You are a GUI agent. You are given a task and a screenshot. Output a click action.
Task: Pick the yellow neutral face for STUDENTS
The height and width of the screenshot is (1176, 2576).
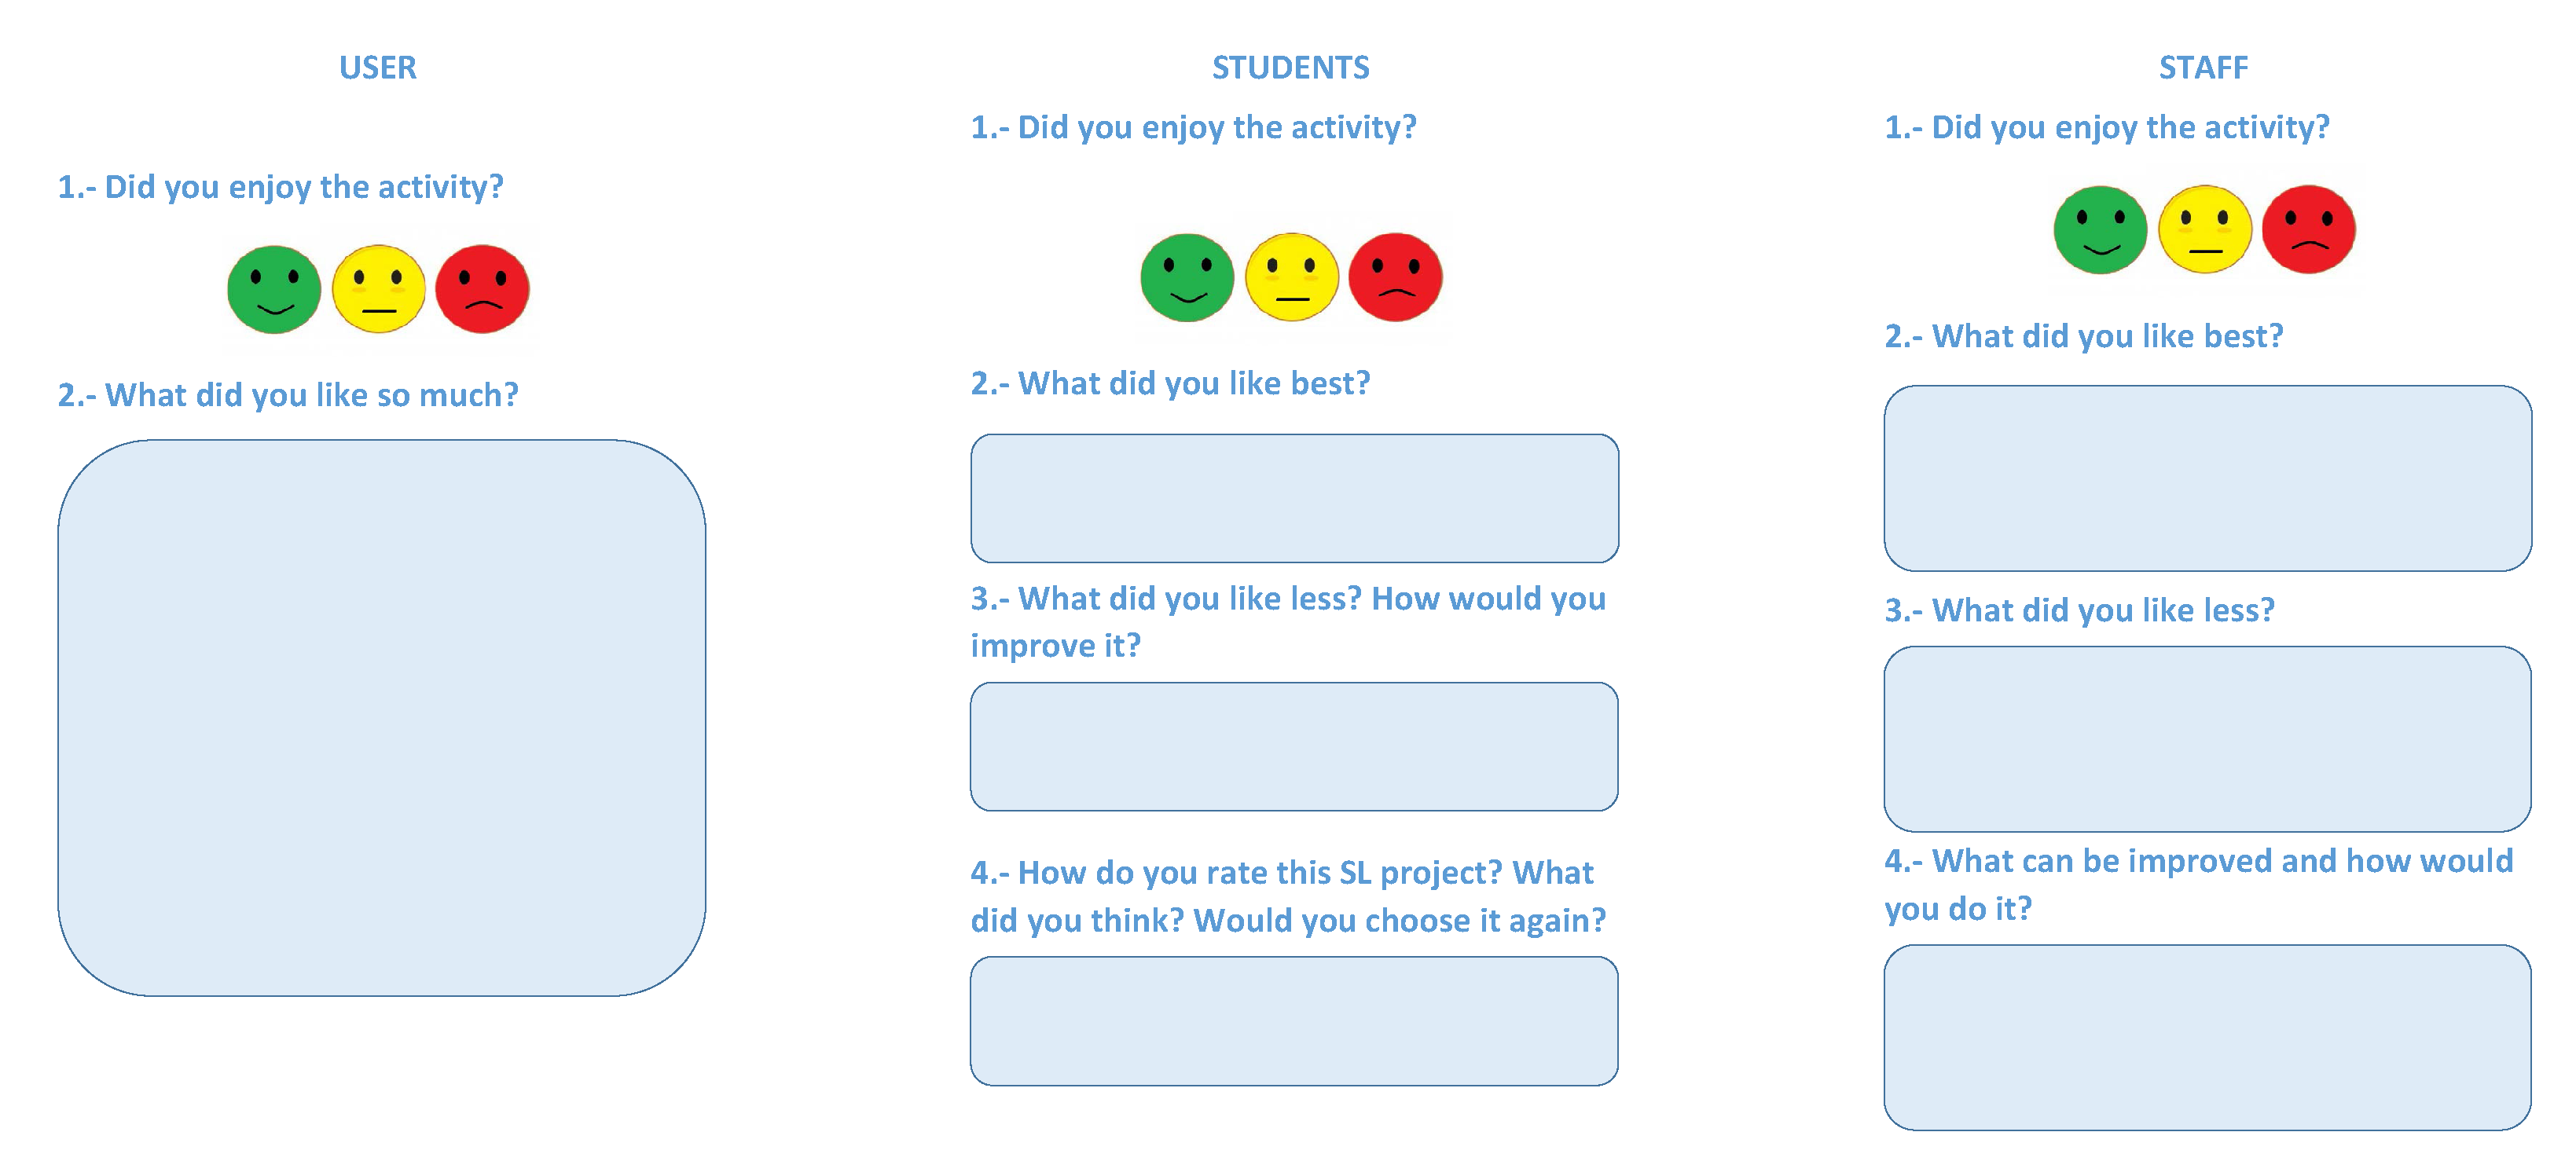(1291, 278)
